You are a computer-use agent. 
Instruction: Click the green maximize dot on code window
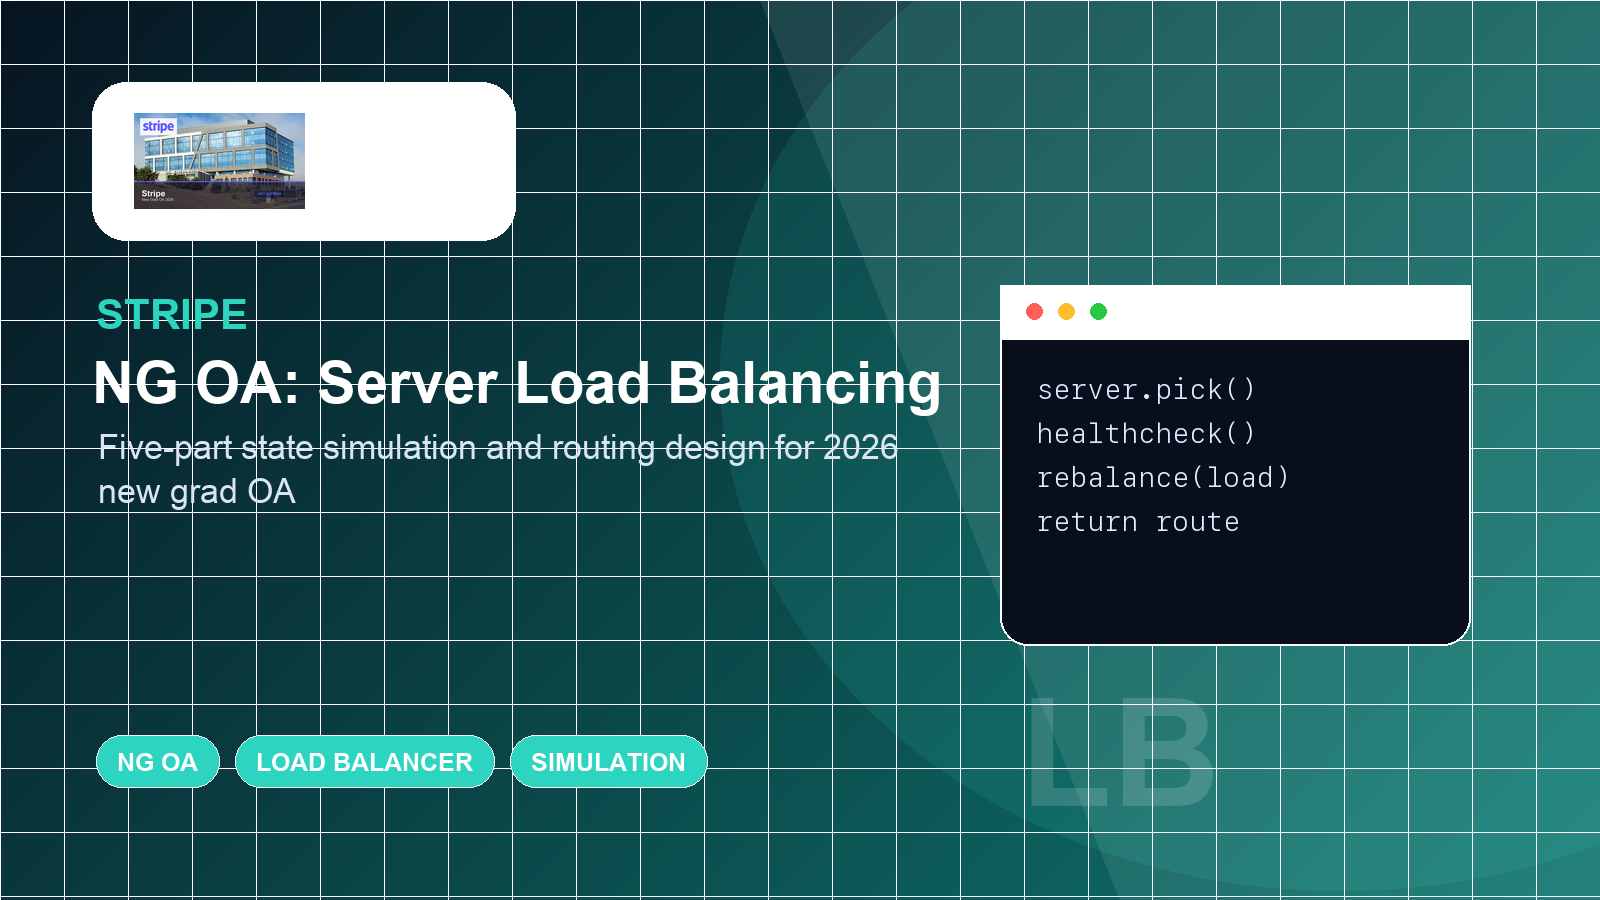1099,312
